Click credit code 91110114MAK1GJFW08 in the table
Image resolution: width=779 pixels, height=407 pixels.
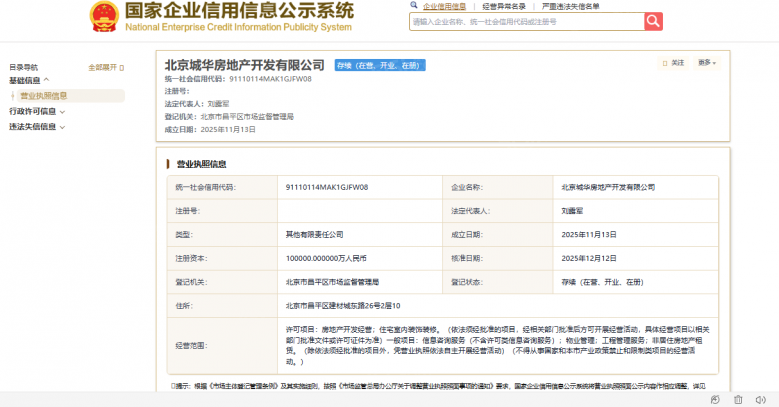[x=326, y=187]
